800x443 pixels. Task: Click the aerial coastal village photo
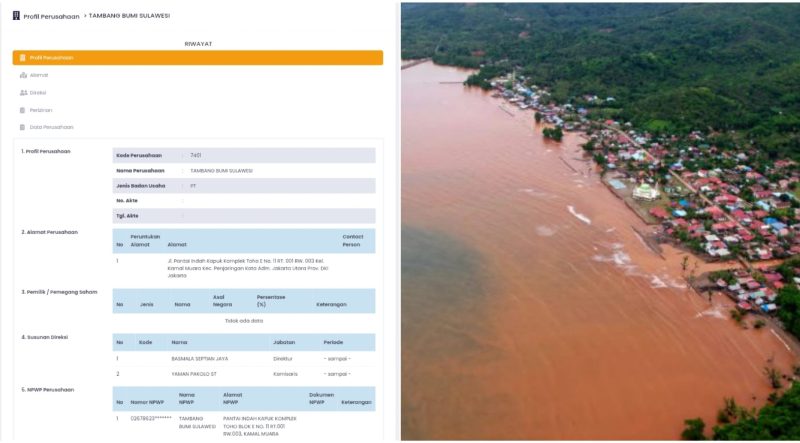600,221
